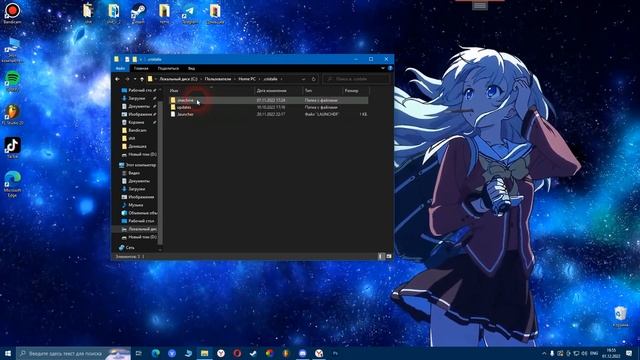Open pinned Корзина in the sidebar

[136, 122]
